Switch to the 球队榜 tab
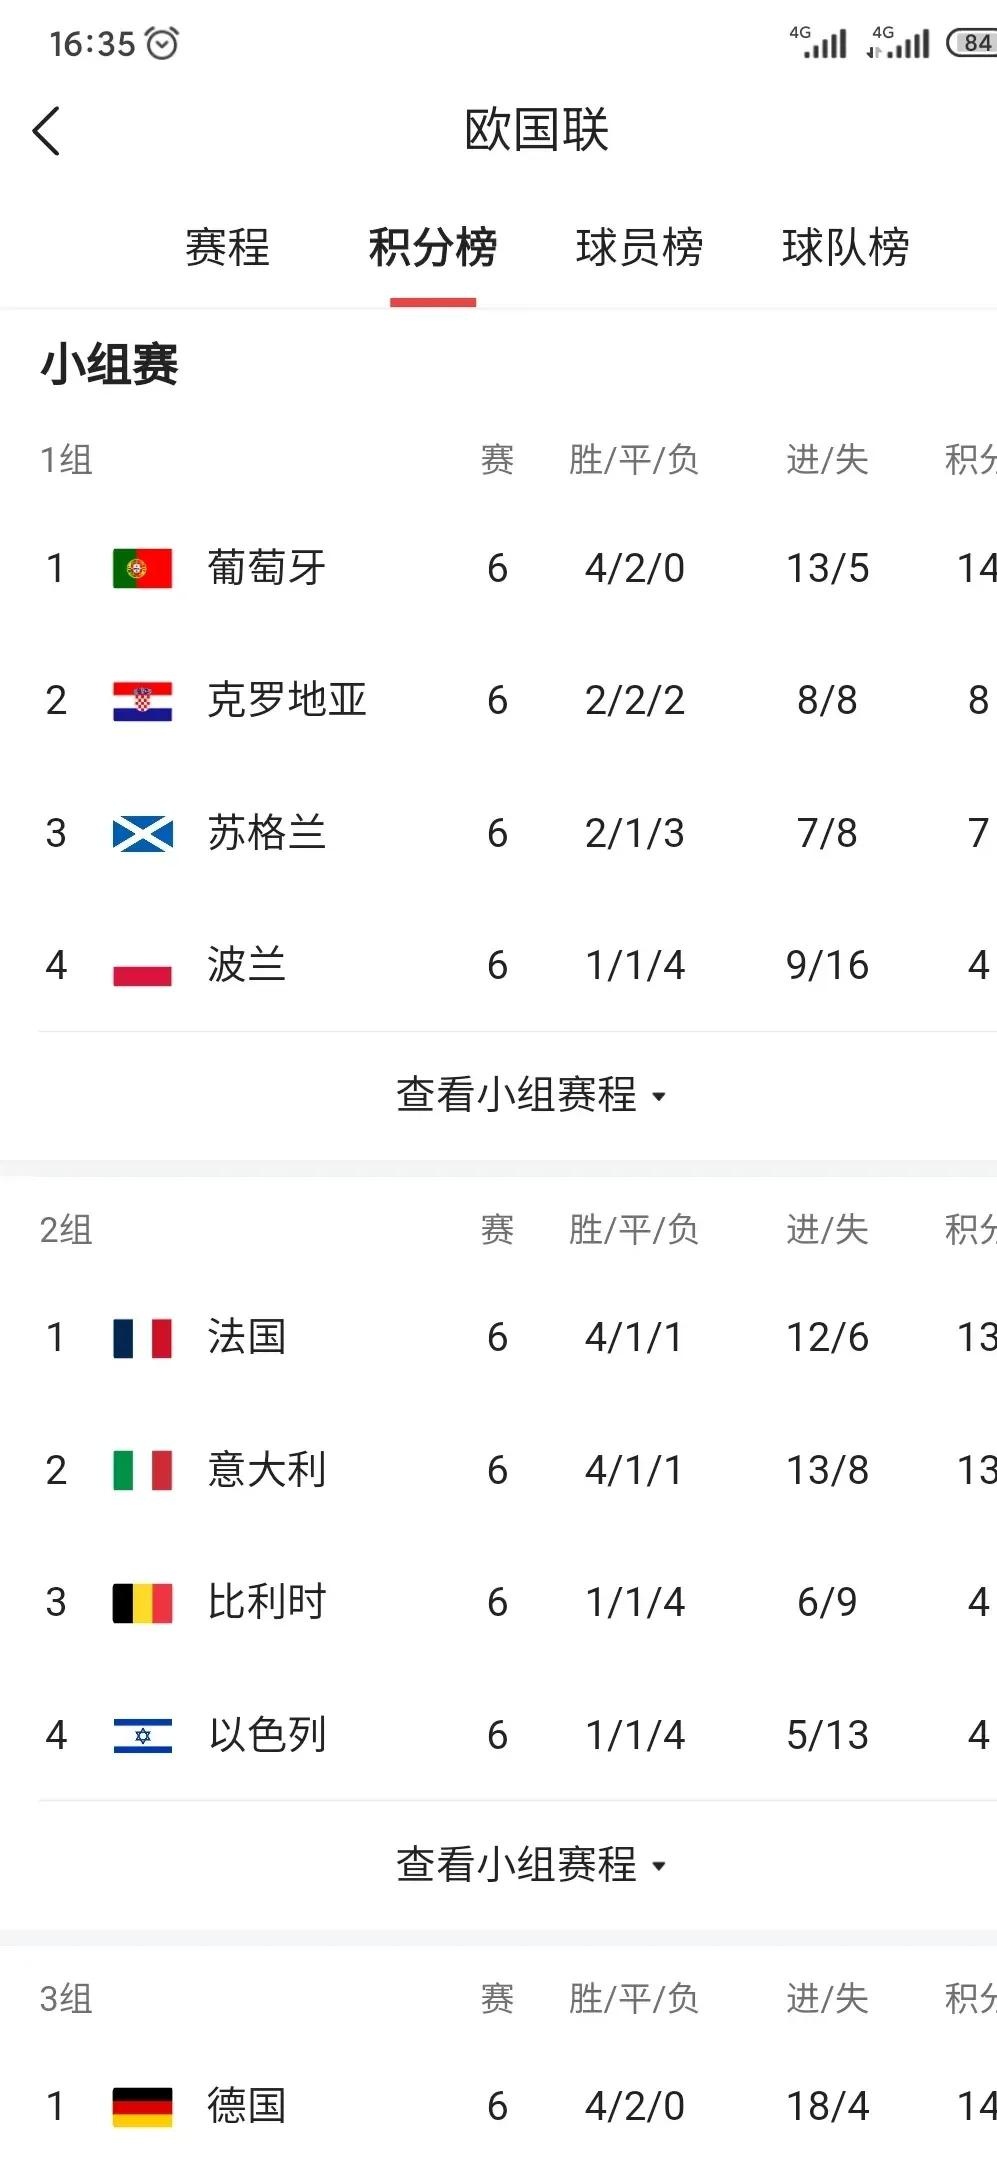The image size is (997, 2169). (x=847, y=250)
